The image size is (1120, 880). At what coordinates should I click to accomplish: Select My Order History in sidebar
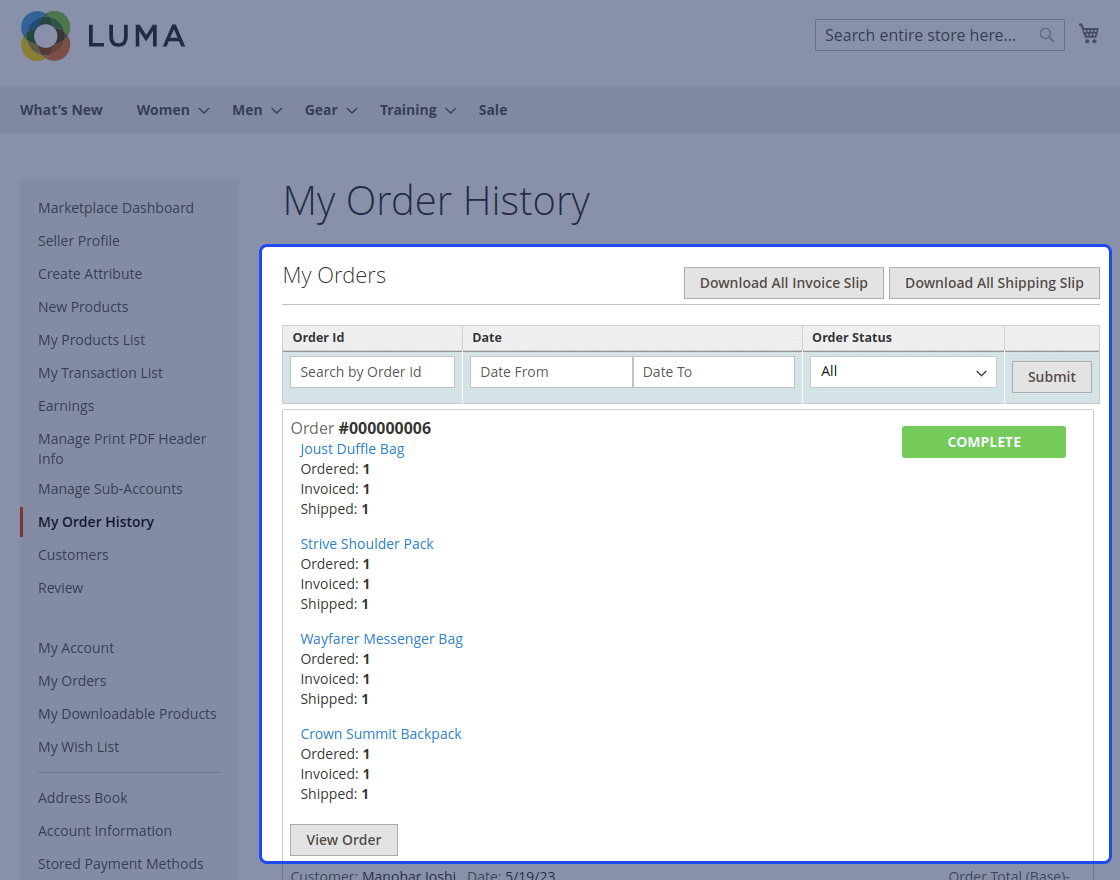[96, 521]
